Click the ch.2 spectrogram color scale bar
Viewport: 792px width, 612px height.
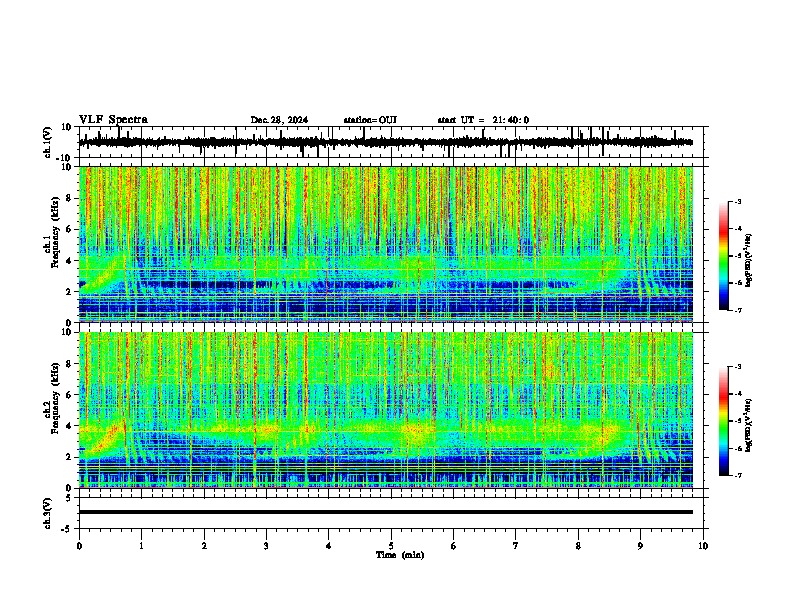pyautogui.click(x=724, y=421)
